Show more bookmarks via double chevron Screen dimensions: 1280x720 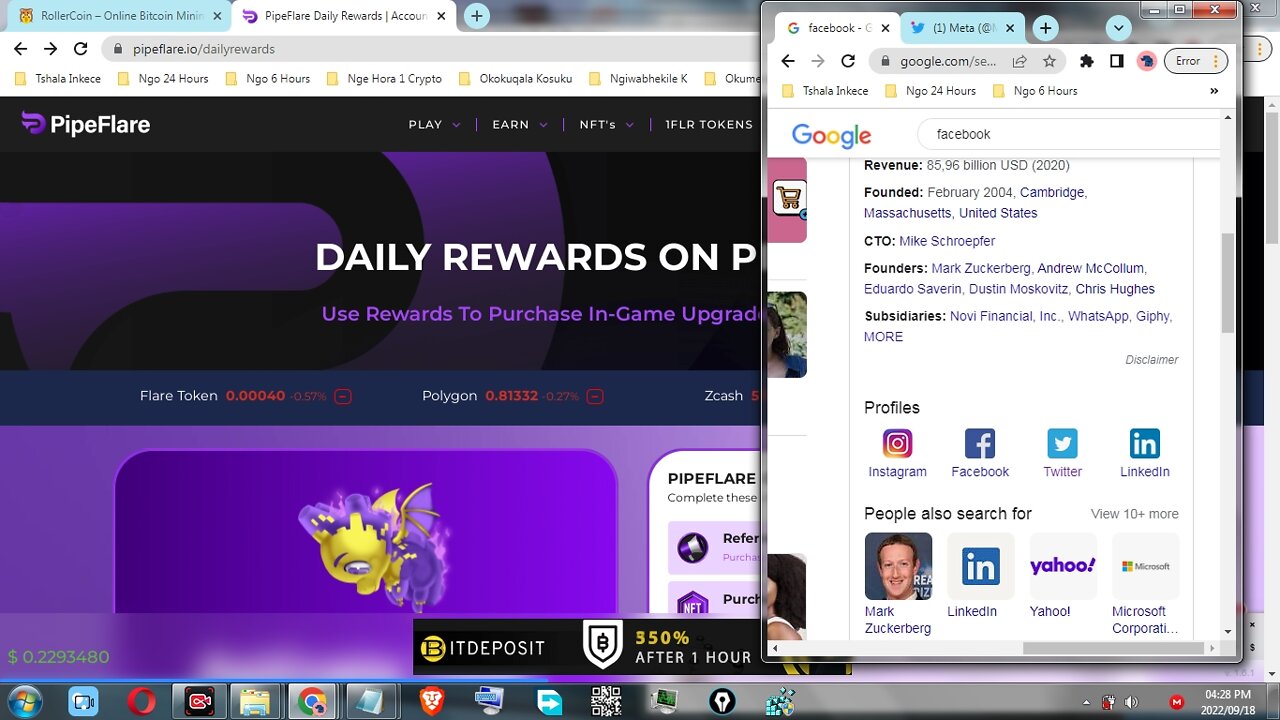[x=1214, y=91]
